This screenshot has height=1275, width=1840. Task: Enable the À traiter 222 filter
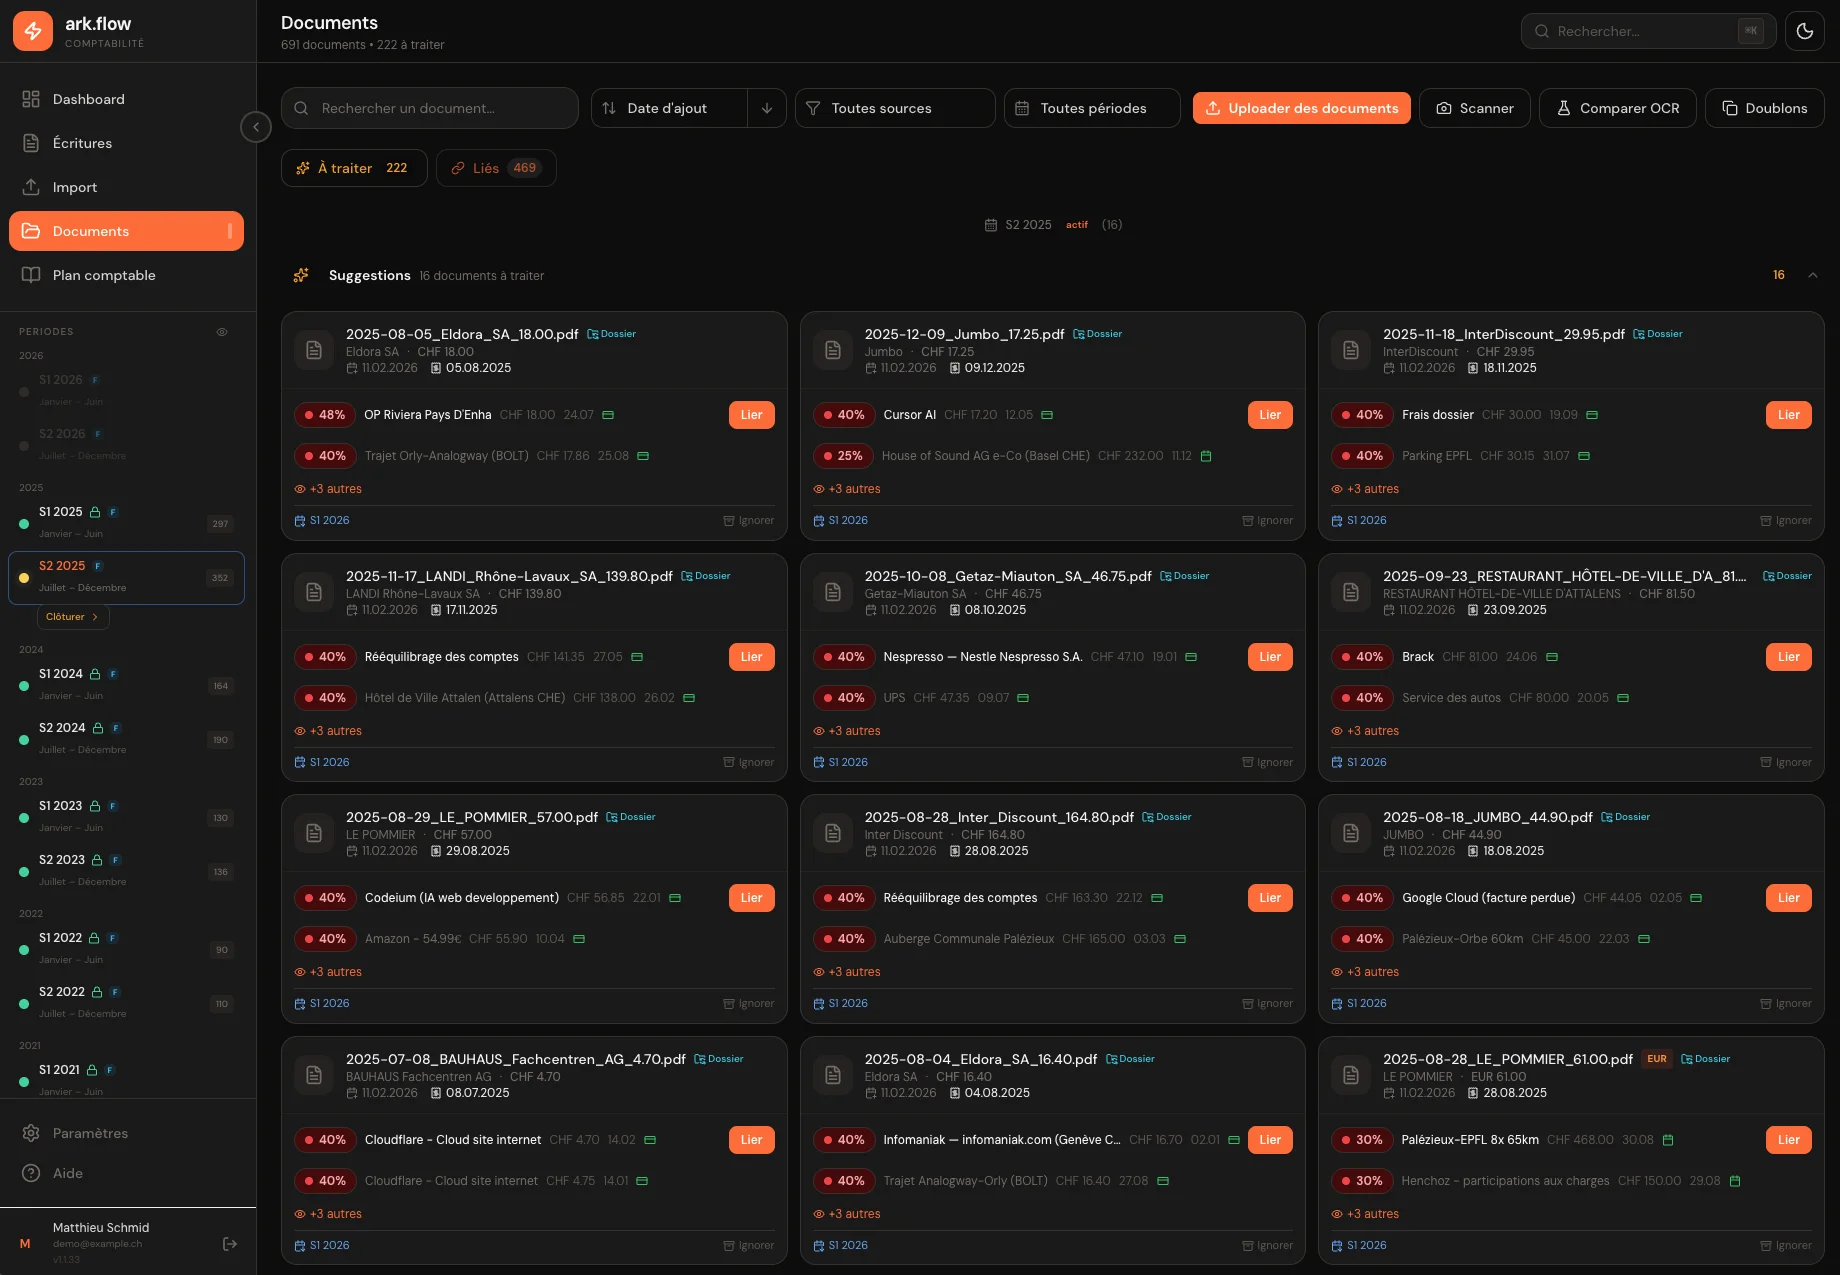pyautogui.click(x=354, y=168)
